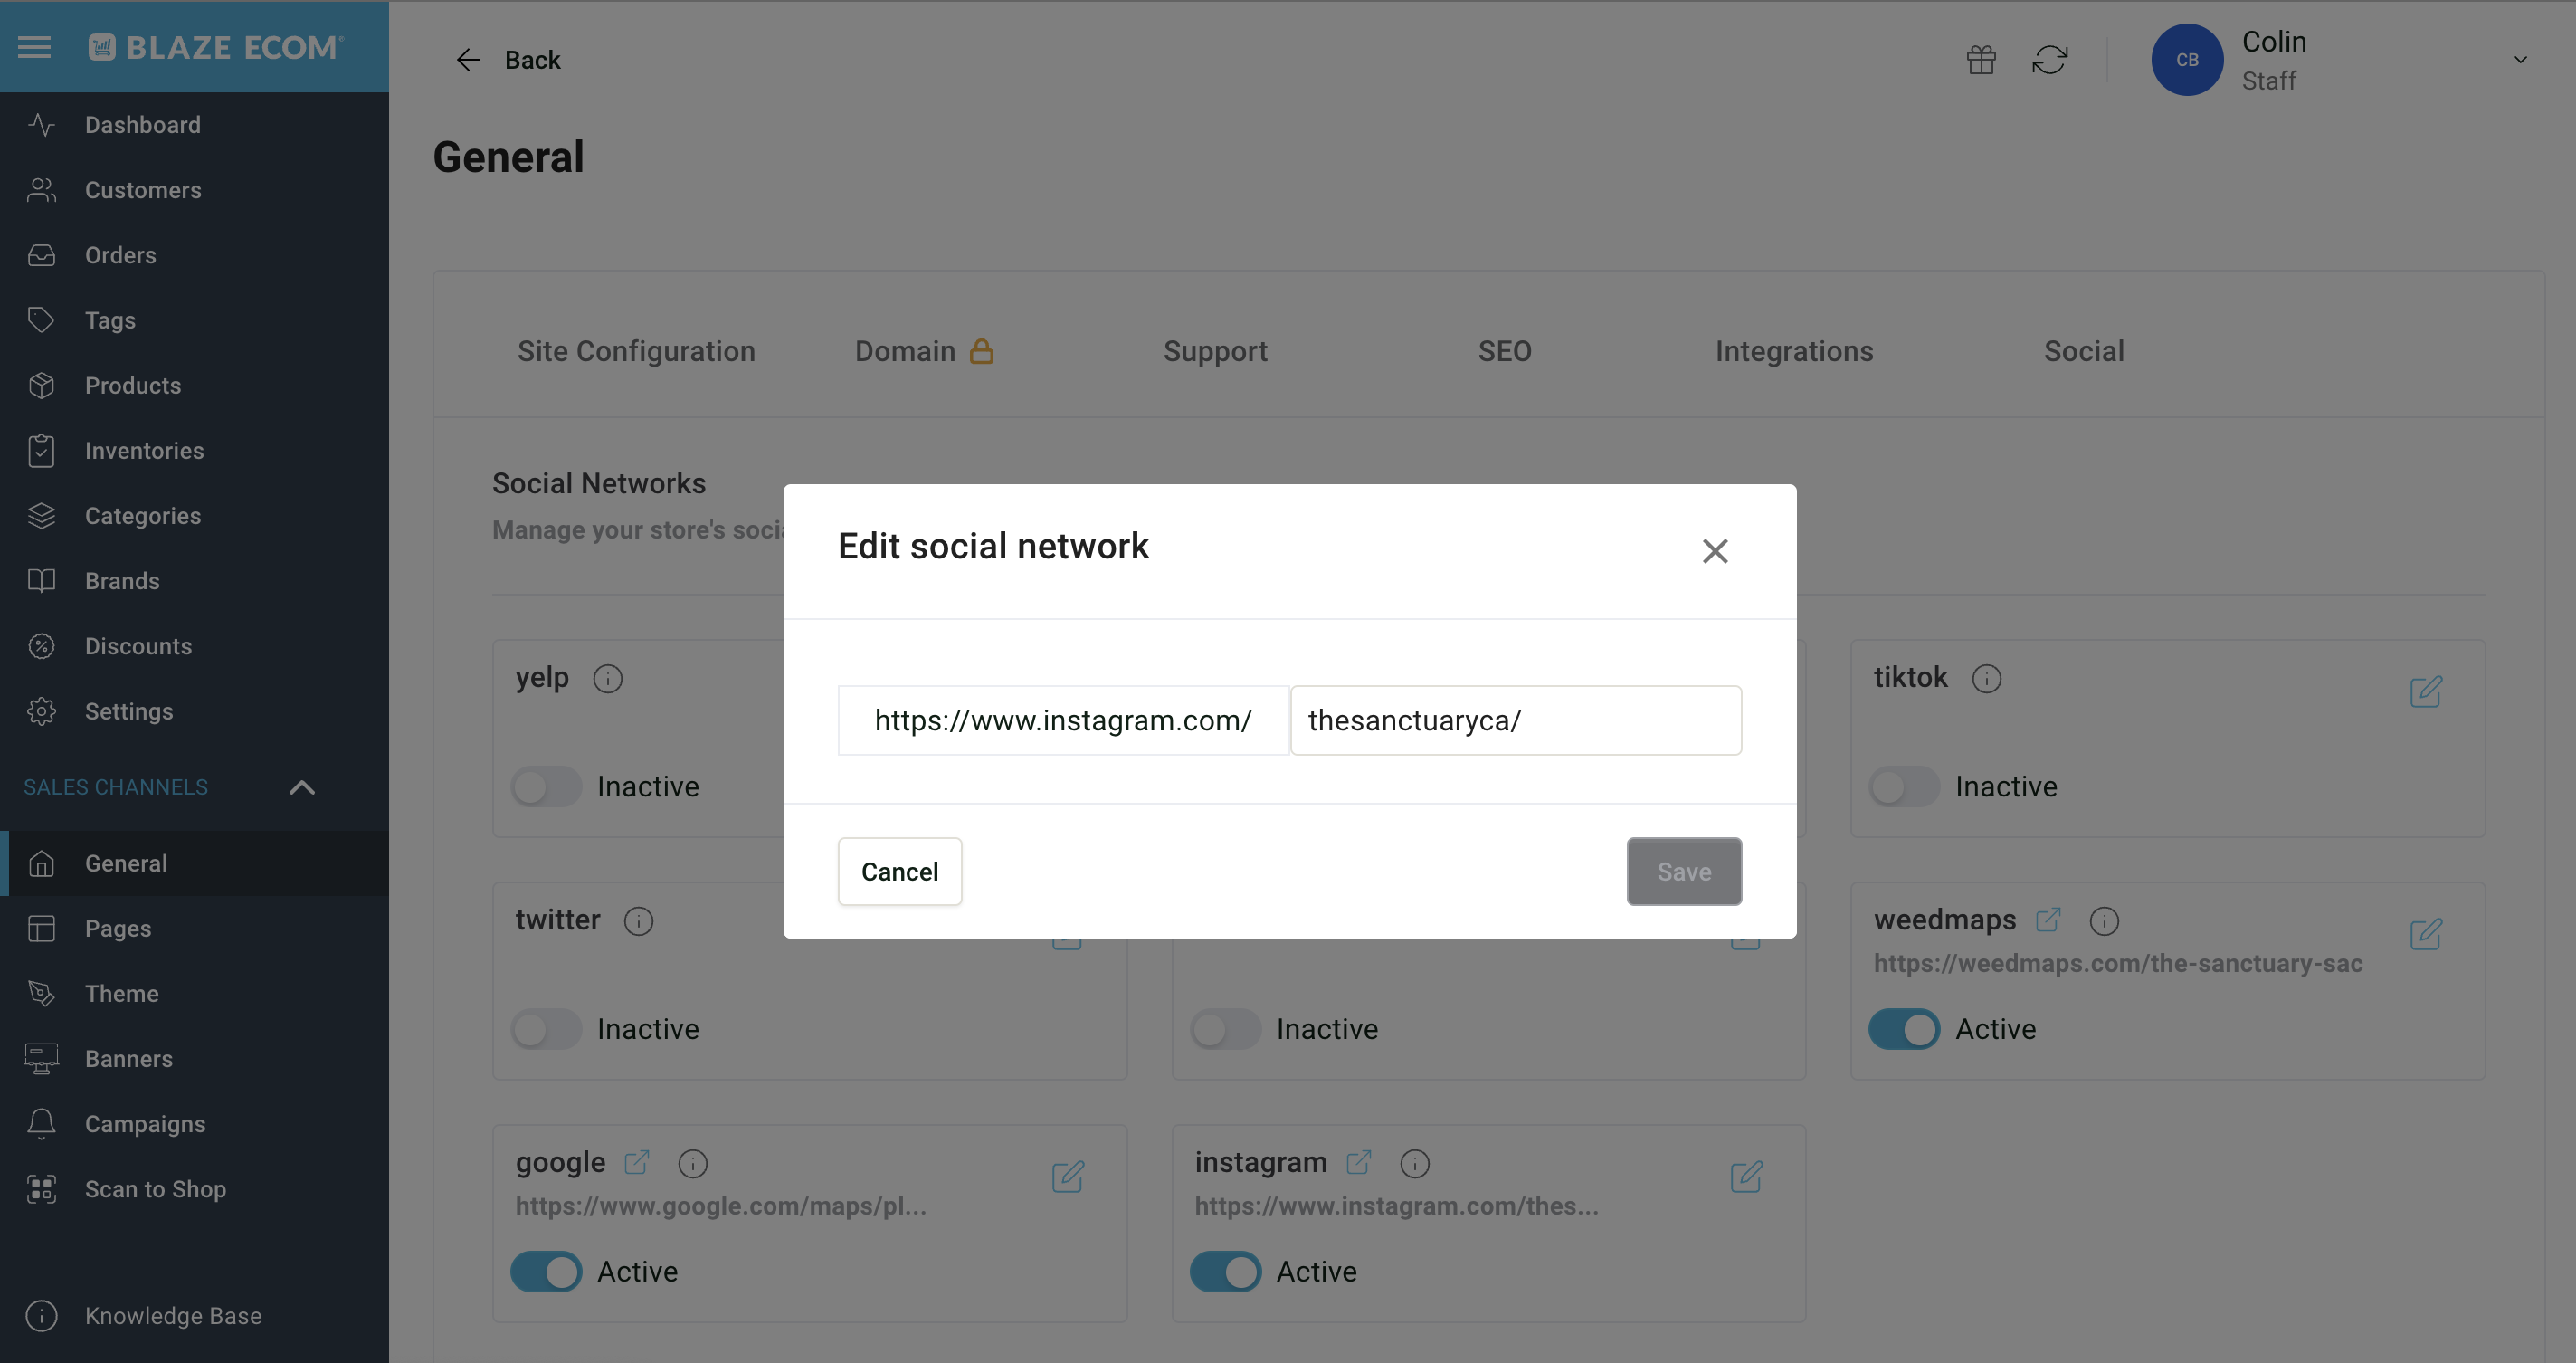This screenshot has height=1363, width=2576.
Task: Click the Cancel button in dialog
Action: click(x=899, y=872)
